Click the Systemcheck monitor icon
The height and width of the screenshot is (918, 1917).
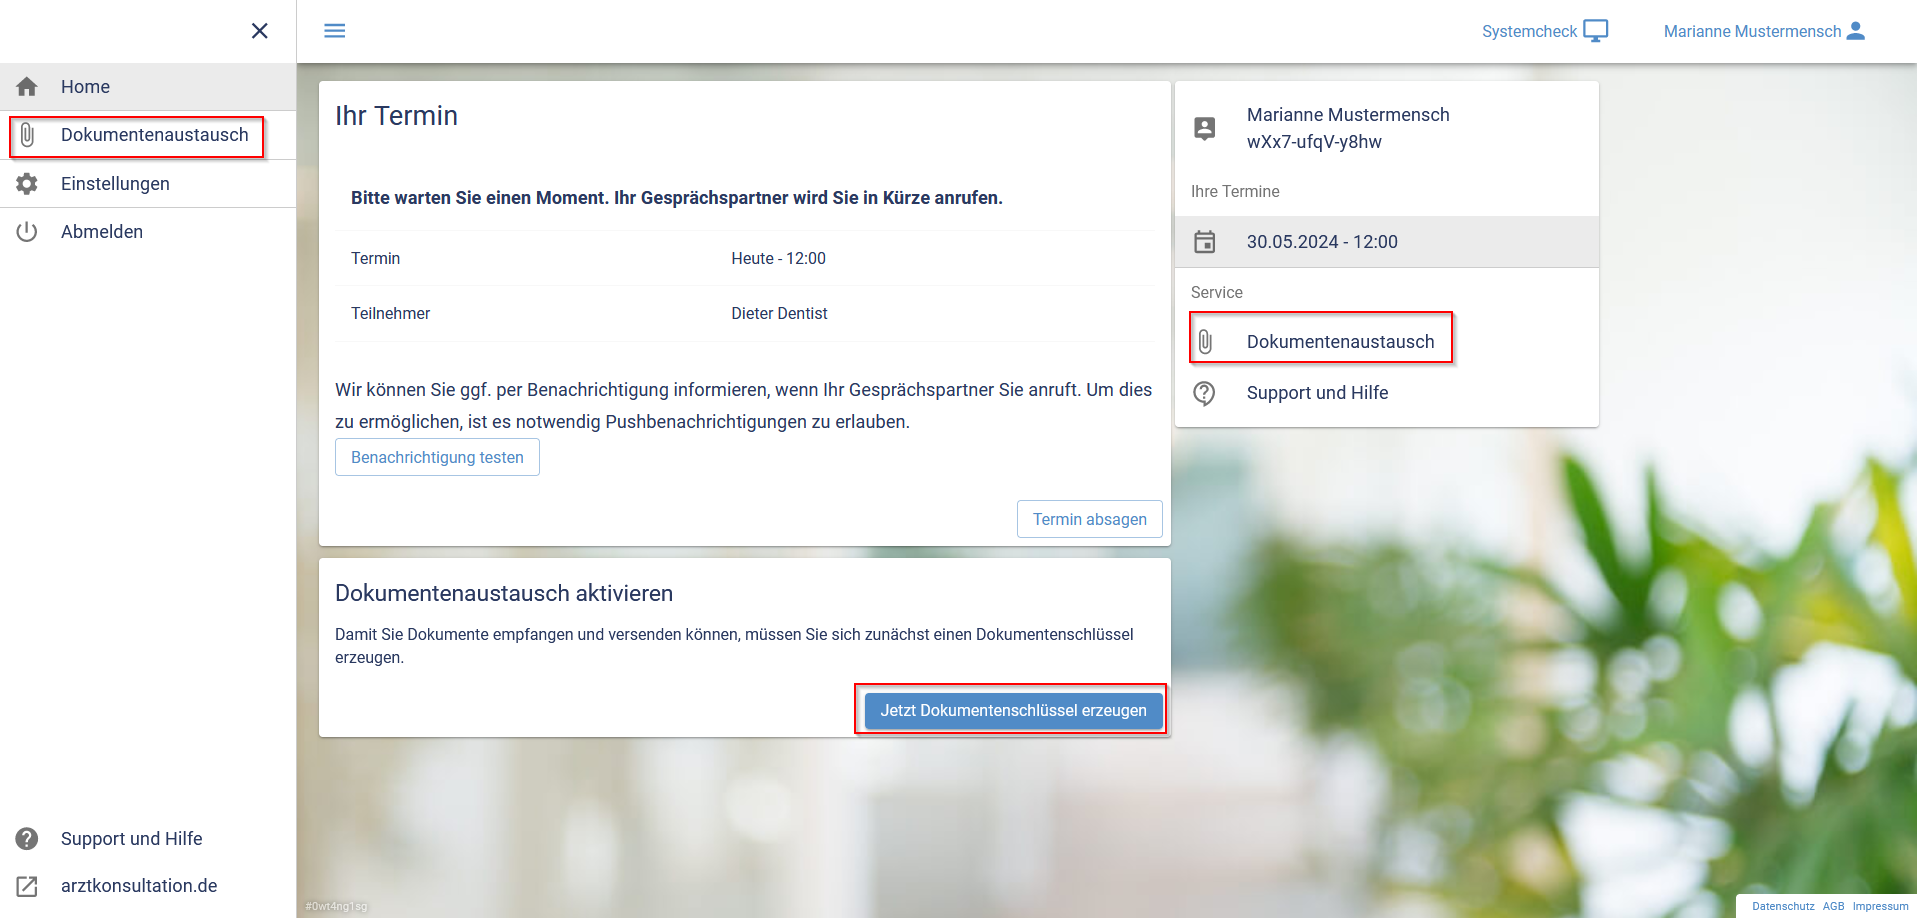[1596, 31]
